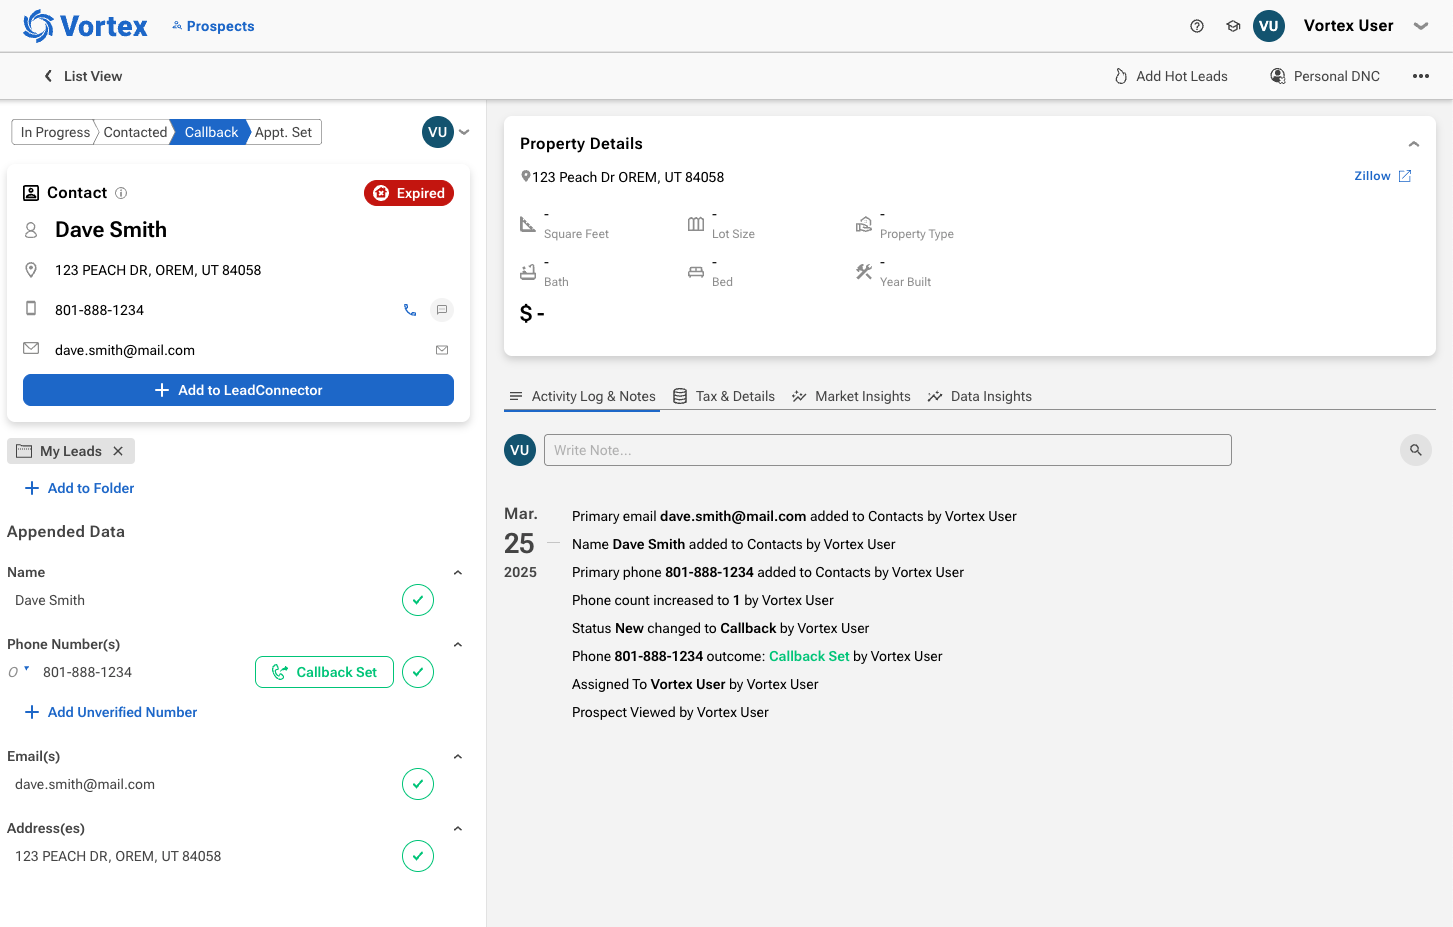
Task: Click Add Unverified Number link
Action: tap(110, 712)
